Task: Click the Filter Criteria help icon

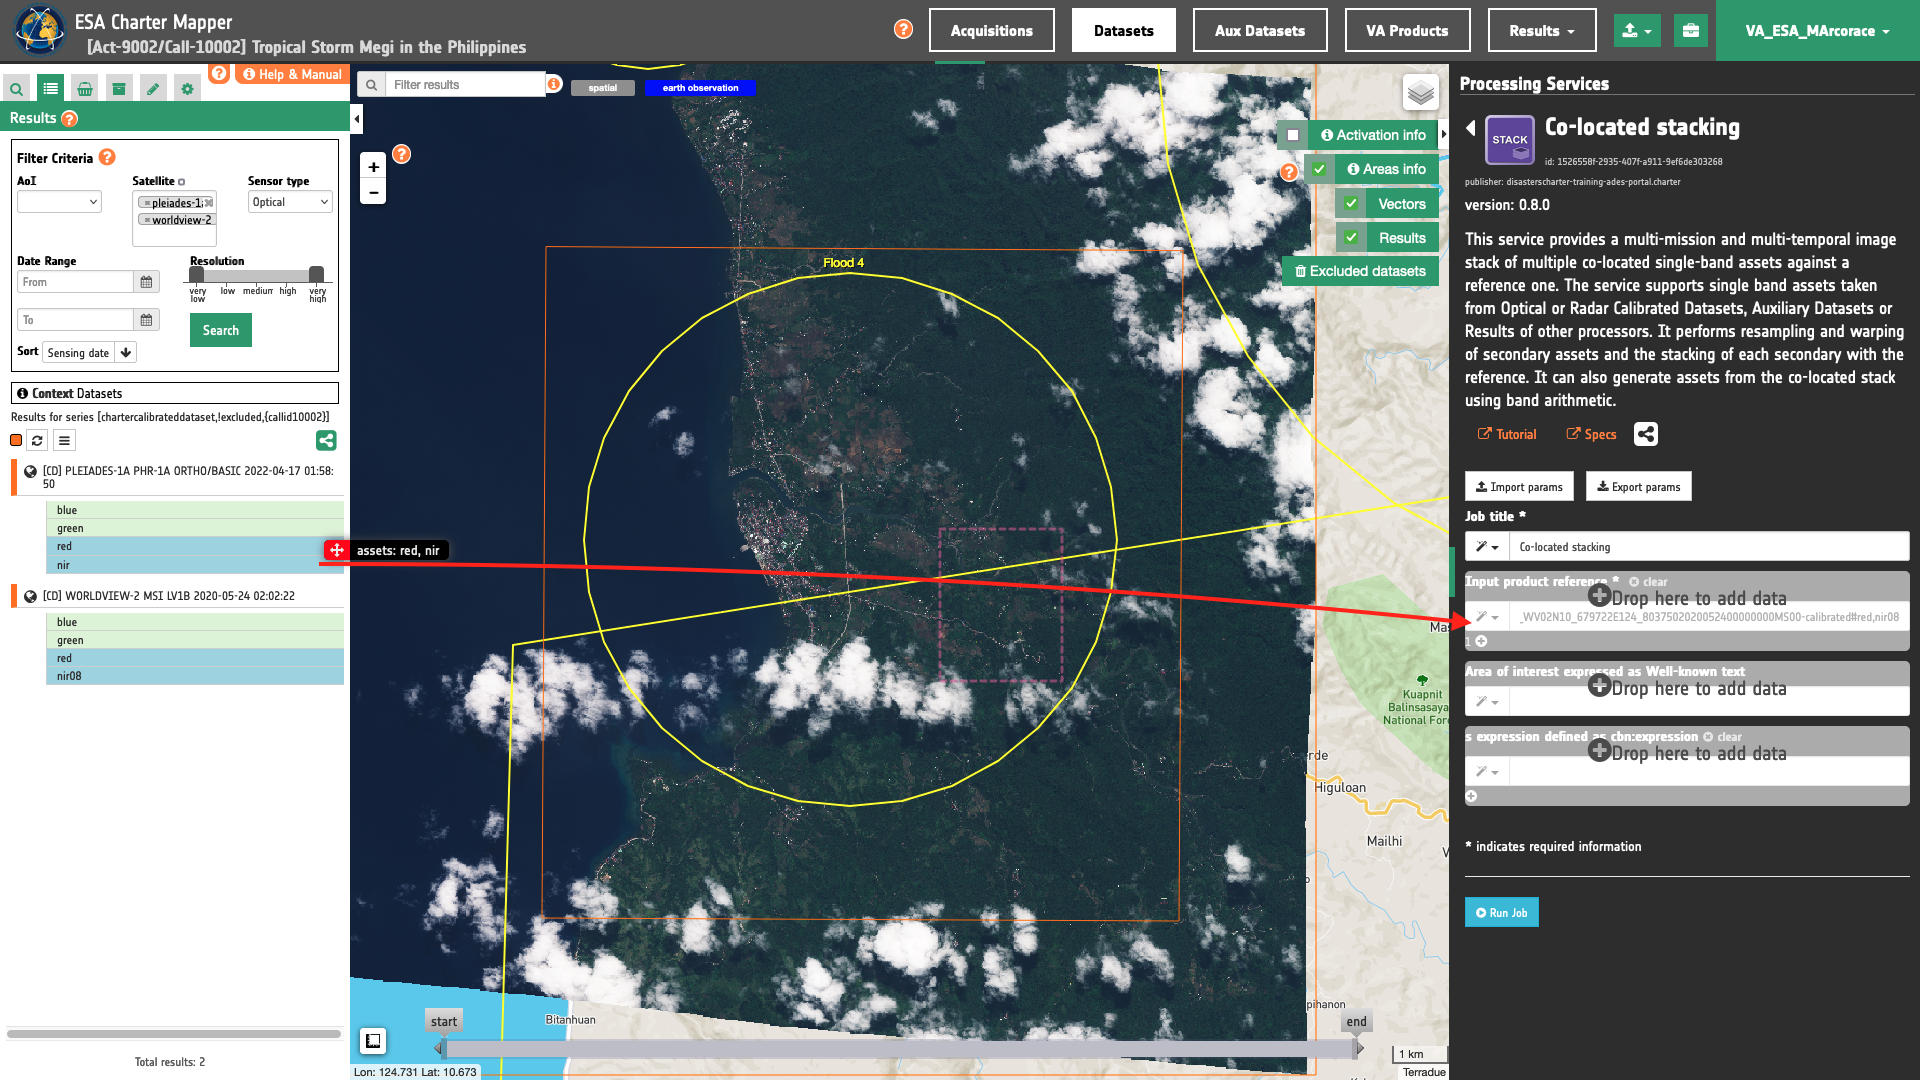Action: (x=107, y=158)
